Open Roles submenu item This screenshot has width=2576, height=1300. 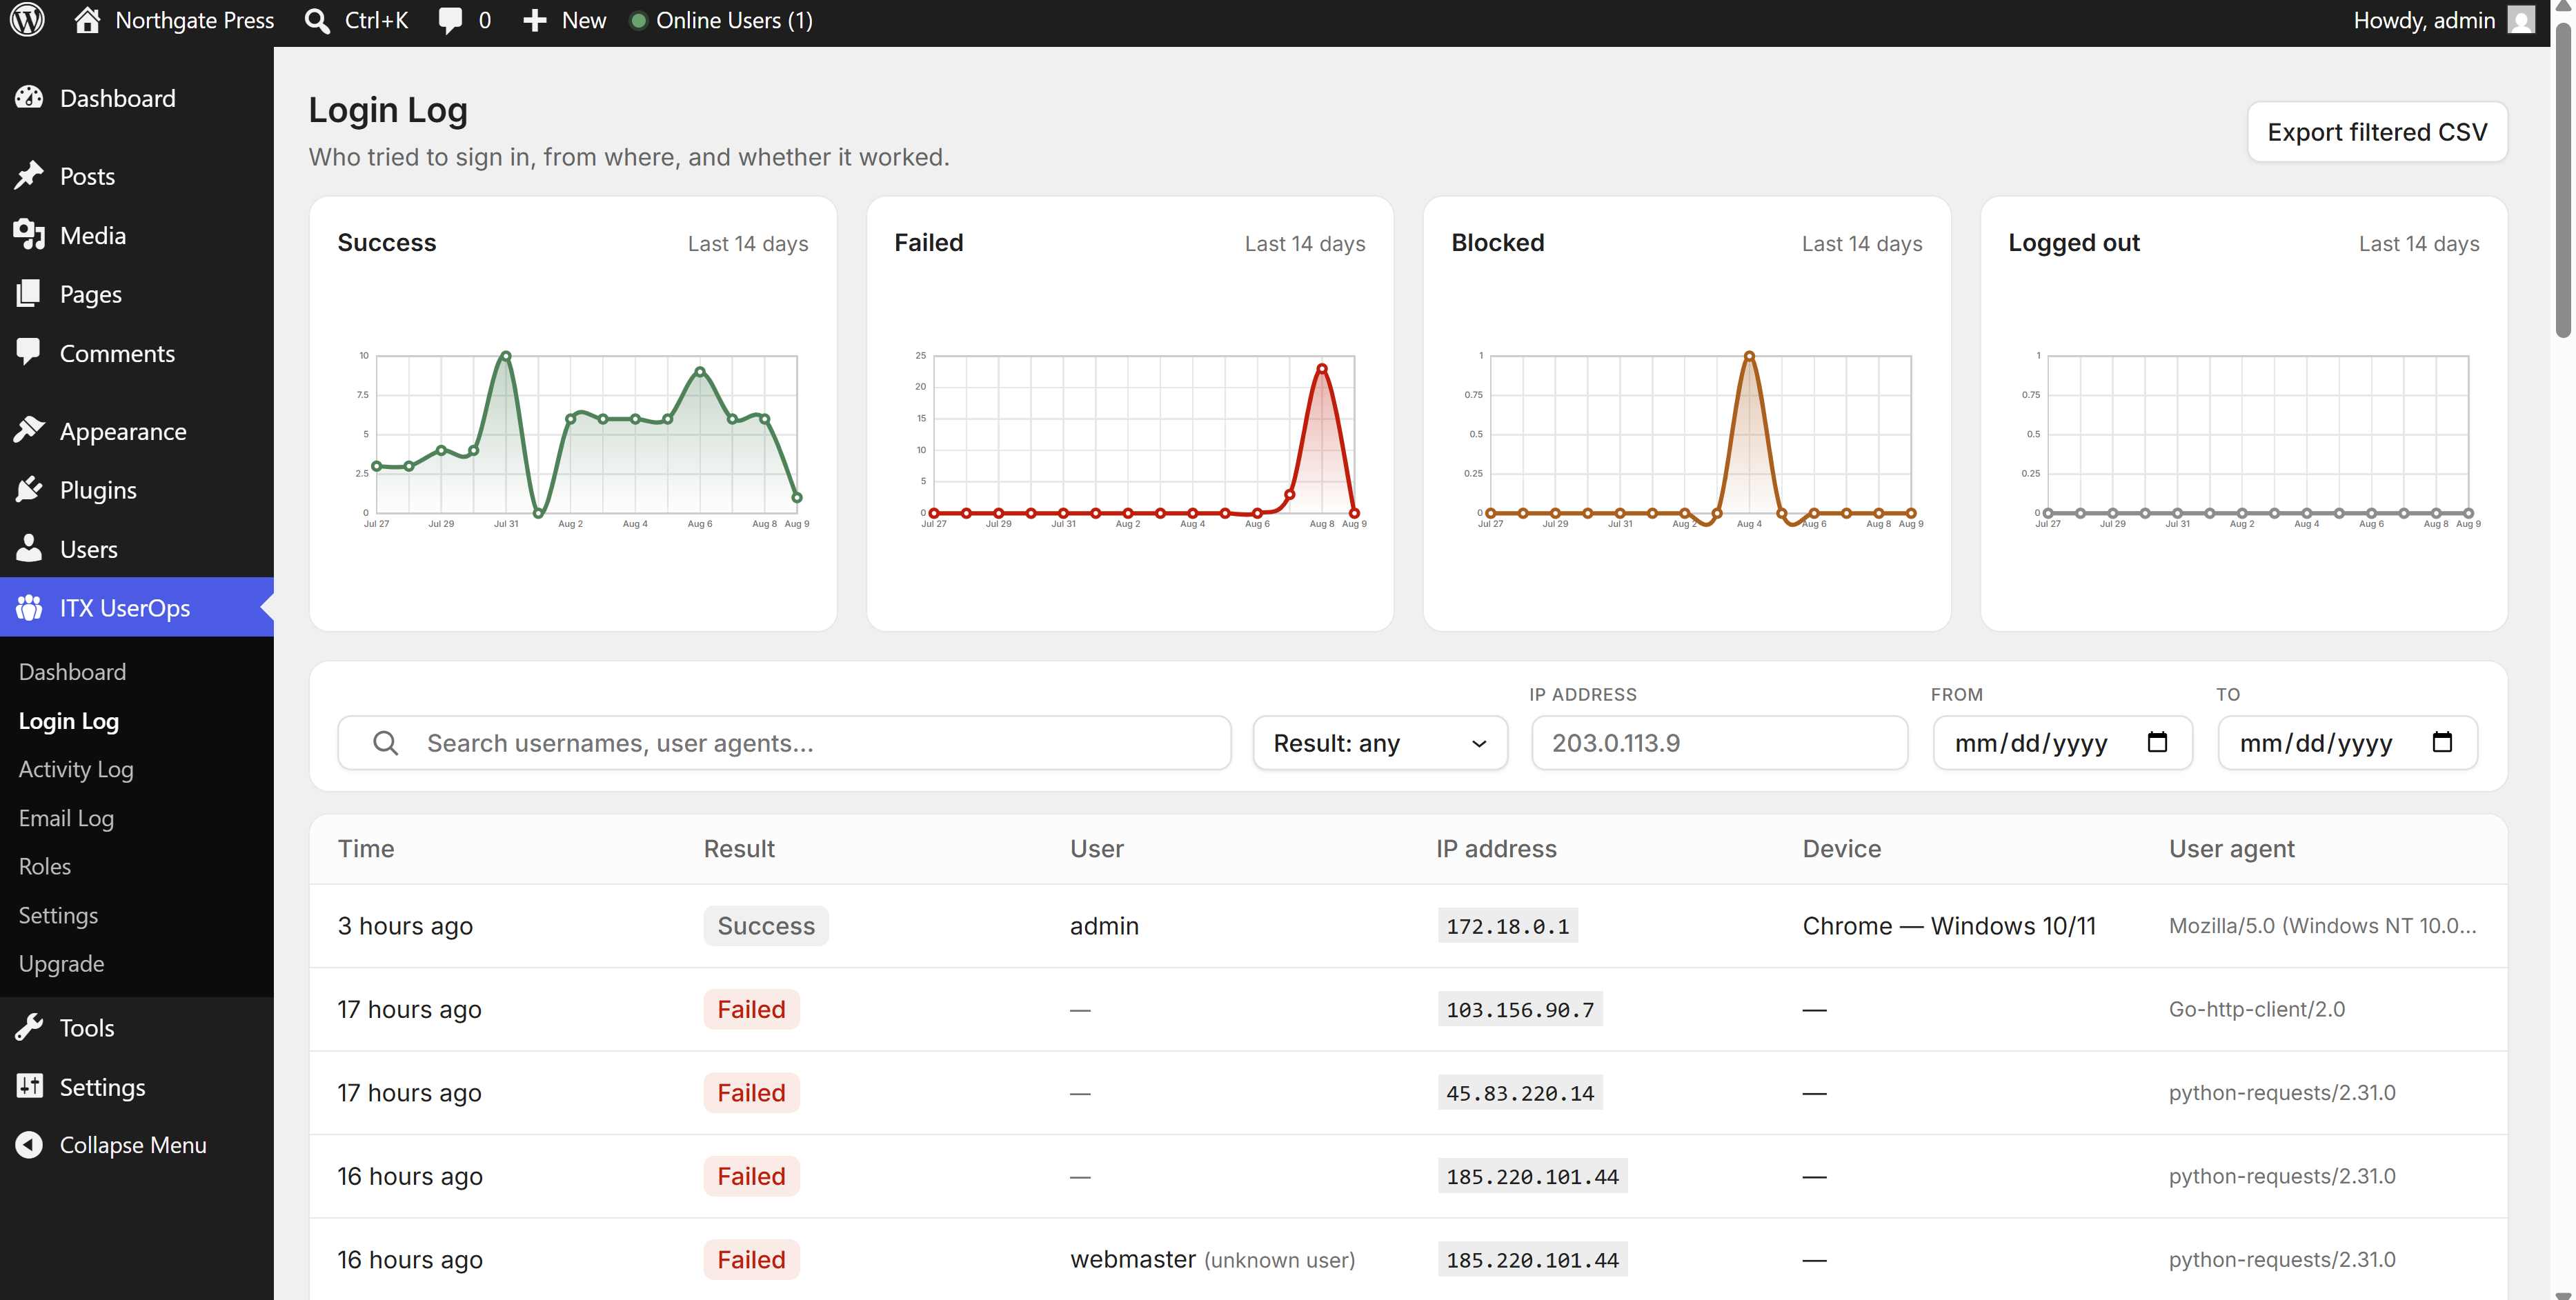(45, 866)
